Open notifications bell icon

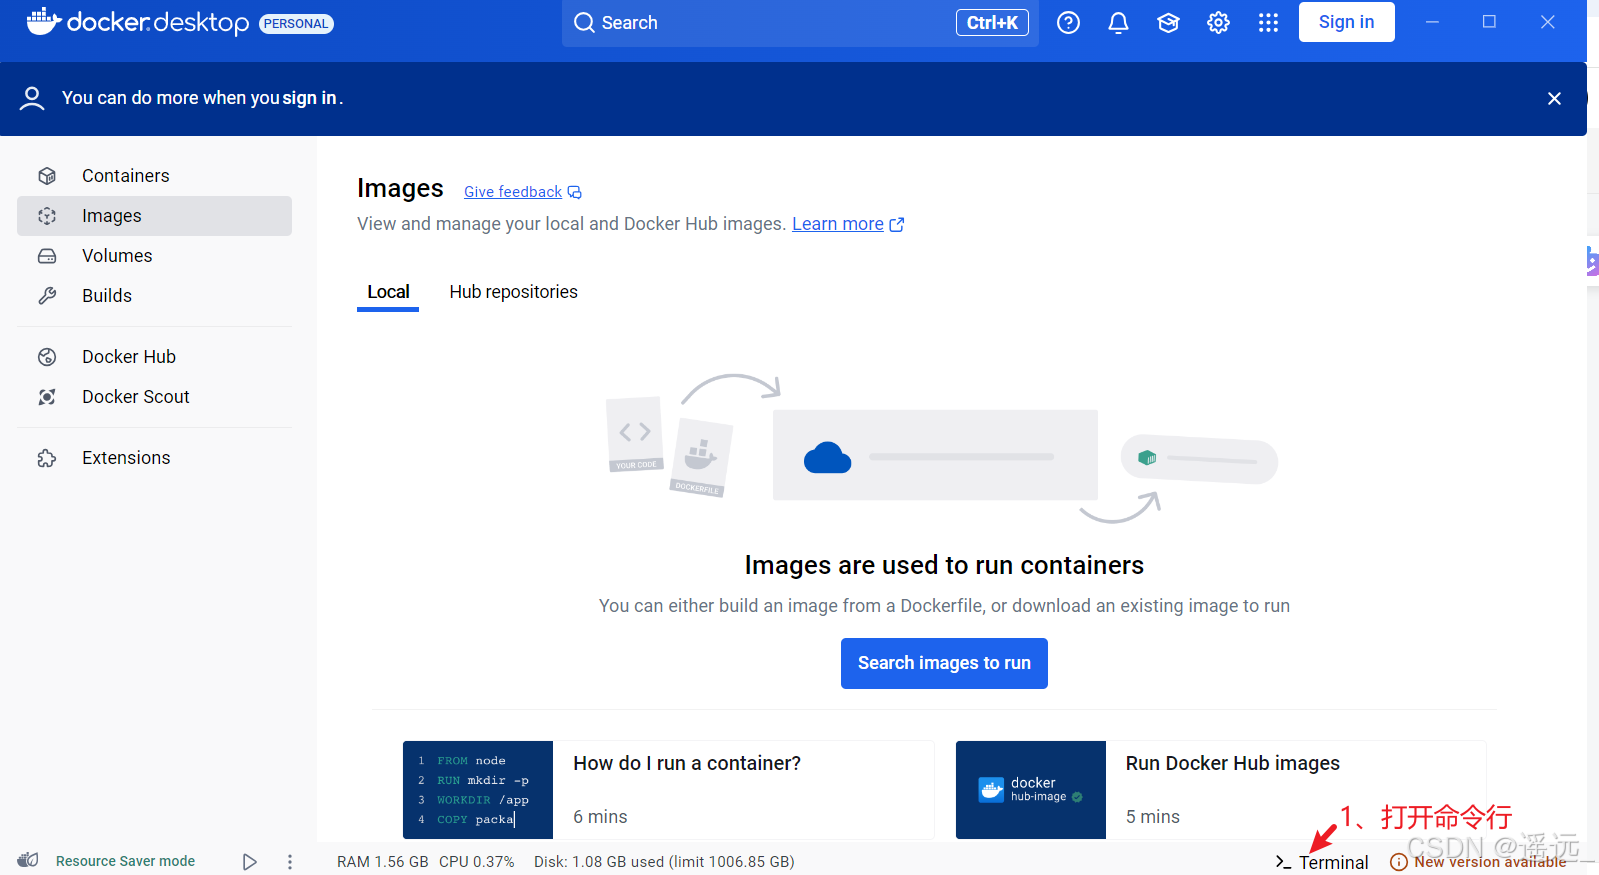click(x=1118, y=22)
